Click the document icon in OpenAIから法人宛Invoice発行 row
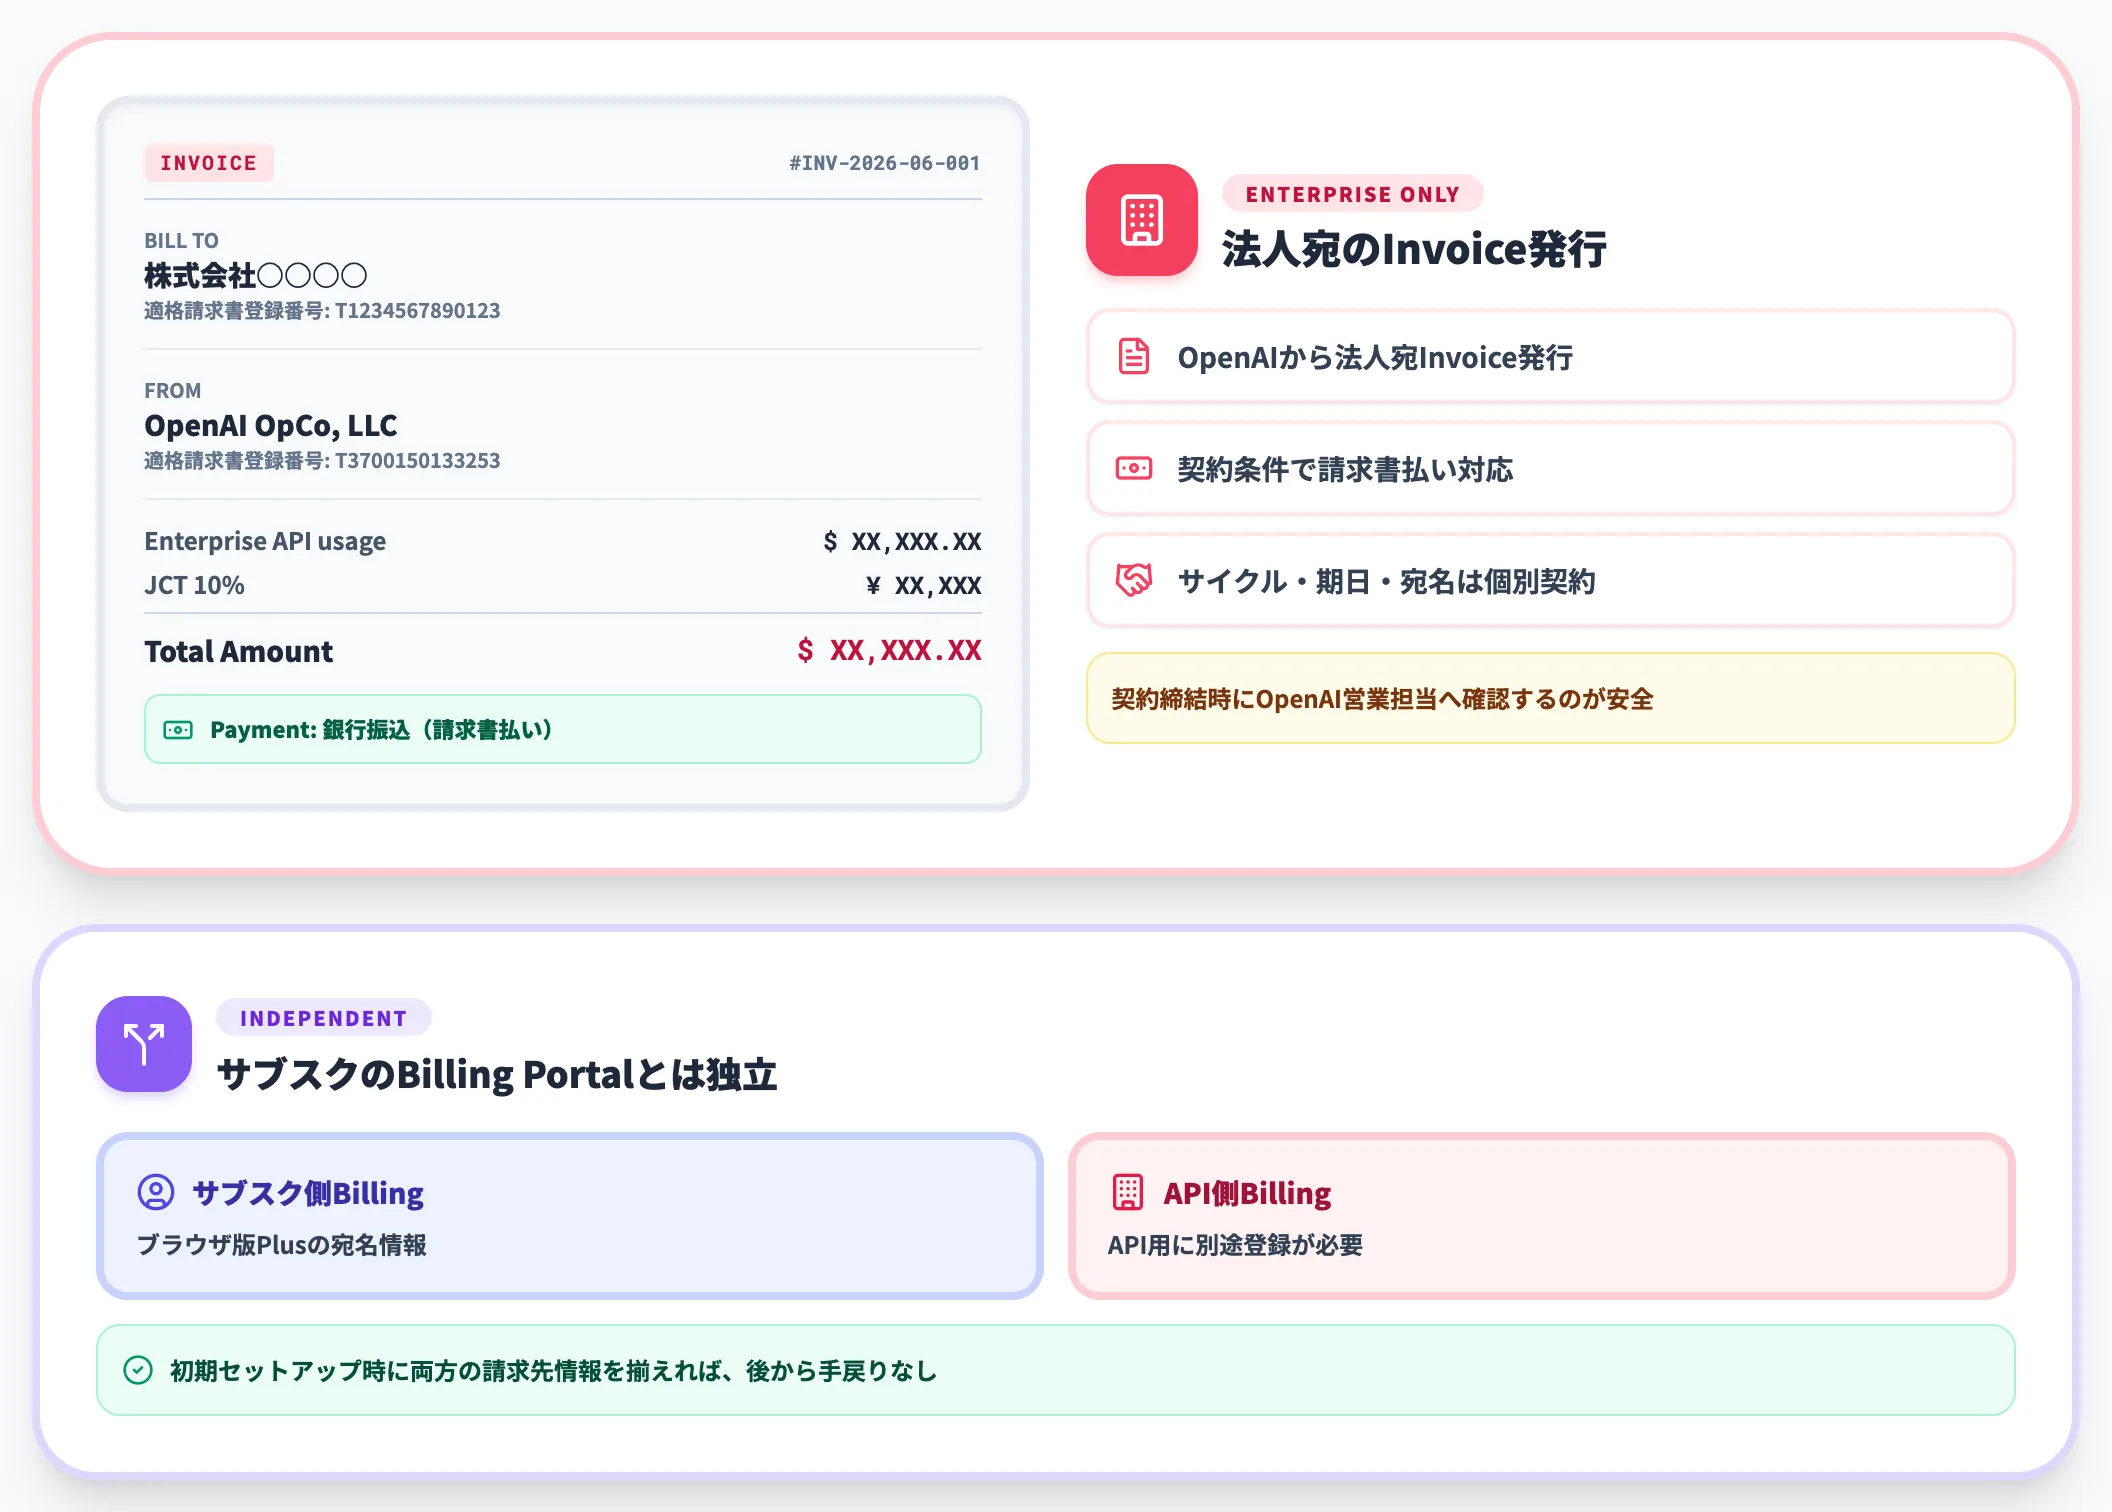This screenshot has height=1512, width=2112. coord(1133,357)
